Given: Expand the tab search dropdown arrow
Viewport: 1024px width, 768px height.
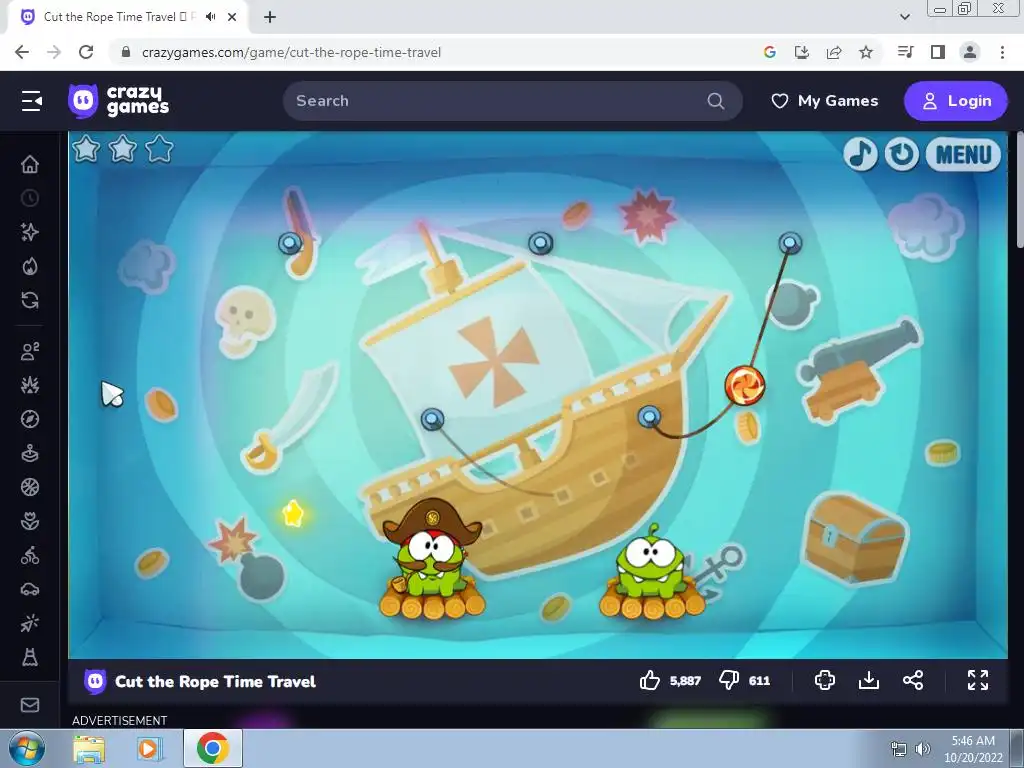Looking at the screenshot, I should [904, 17].
